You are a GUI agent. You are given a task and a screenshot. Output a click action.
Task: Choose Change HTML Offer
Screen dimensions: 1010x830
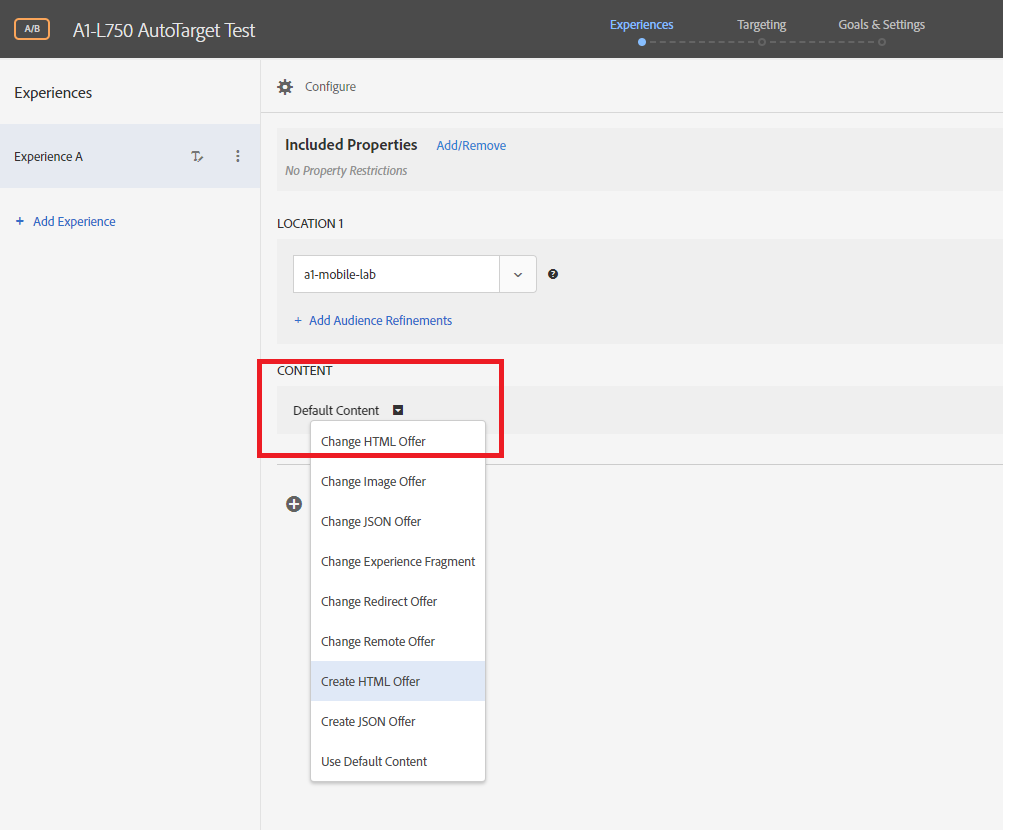pos(398,442)
